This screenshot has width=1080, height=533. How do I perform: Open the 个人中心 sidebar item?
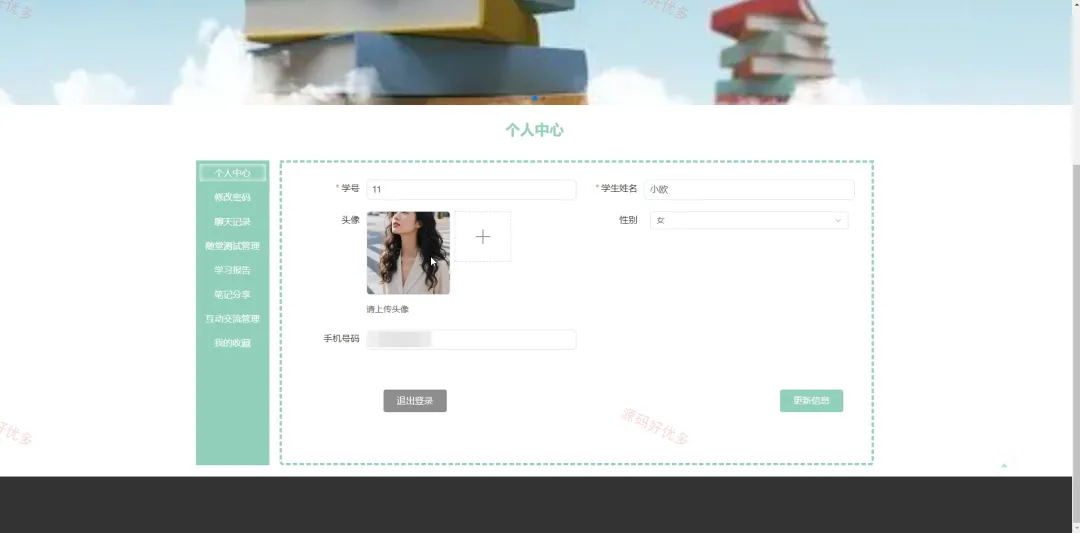click(x=232, y=173)
